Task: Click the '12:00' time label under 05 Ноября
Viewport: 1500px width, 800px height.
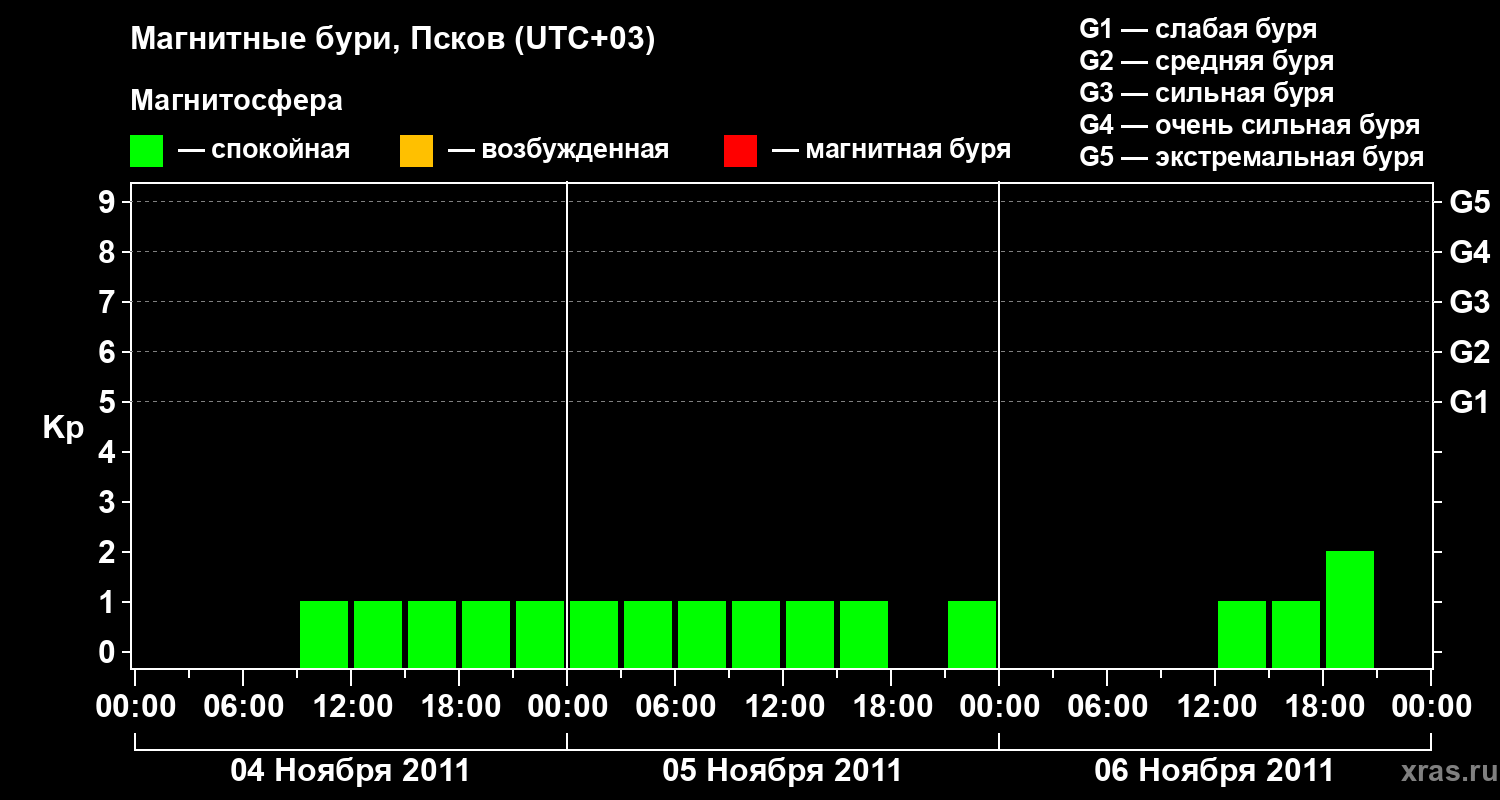Action: pos(783,707)
